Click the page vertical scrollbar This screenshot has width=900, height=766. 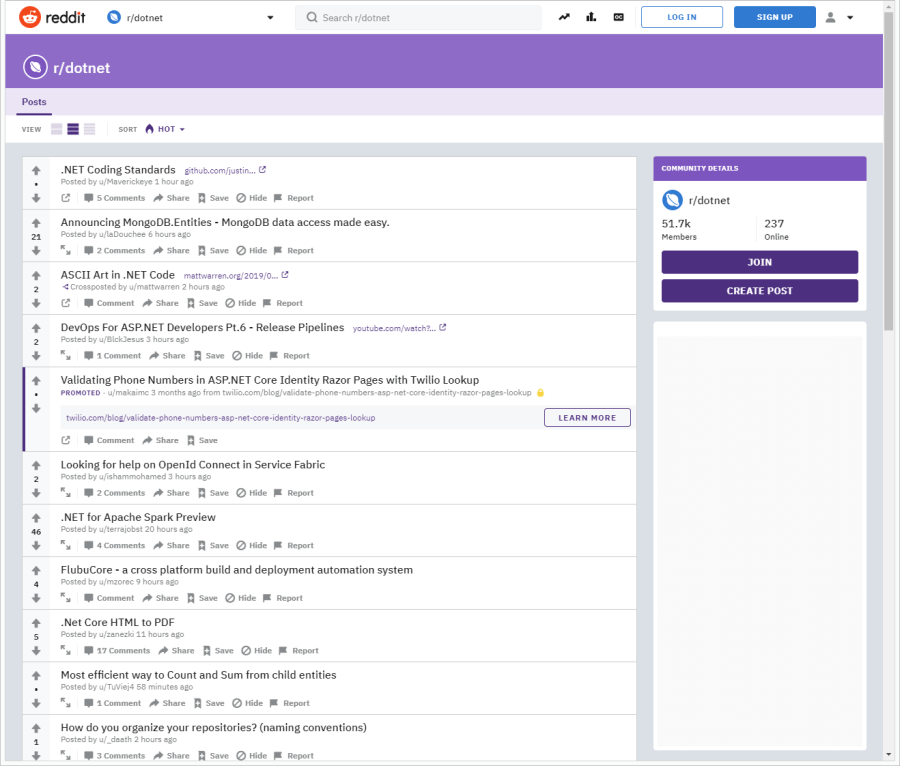(889, 172)
